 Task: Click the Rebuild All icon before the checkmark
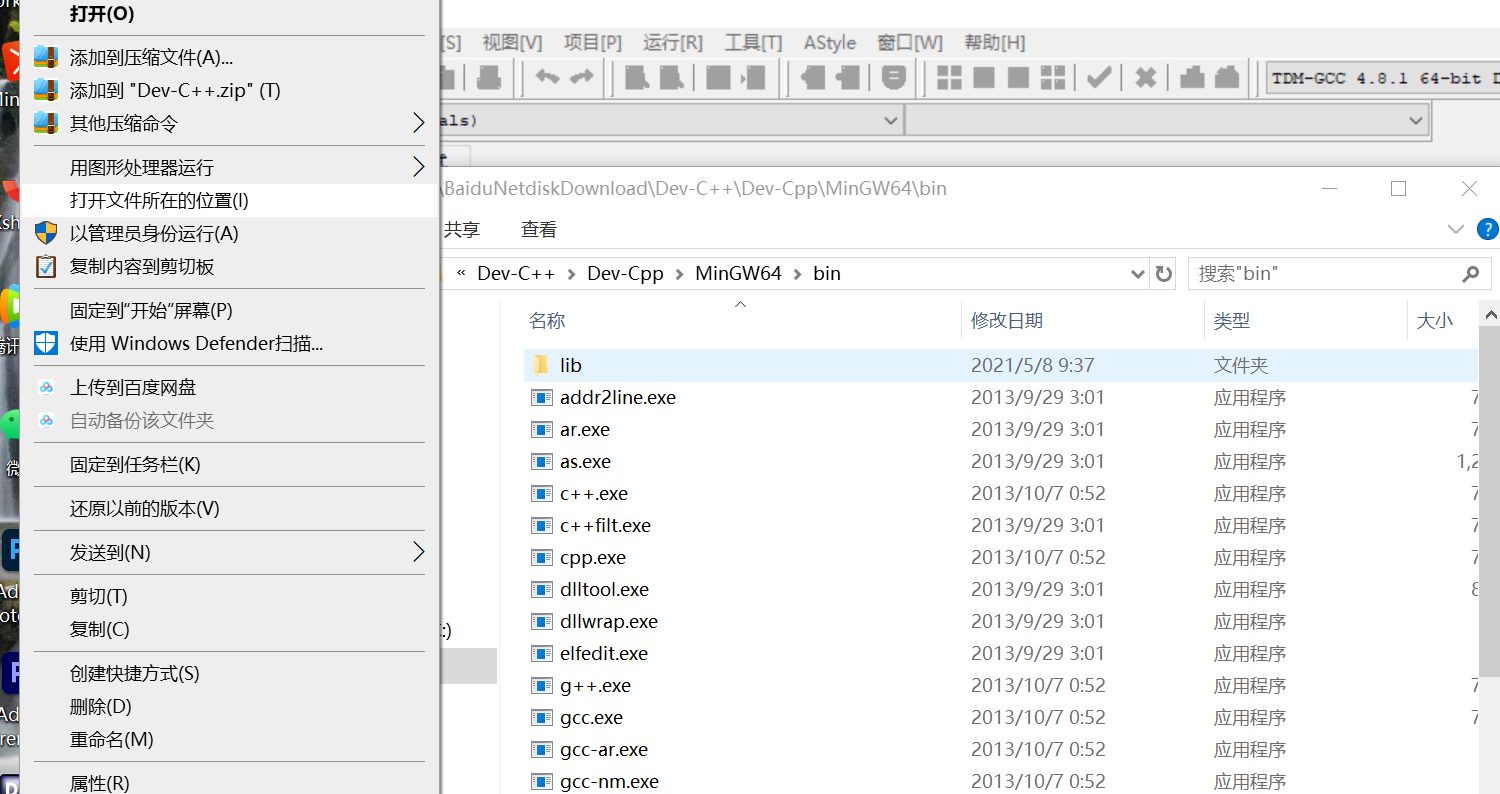tap(1053, 77)
